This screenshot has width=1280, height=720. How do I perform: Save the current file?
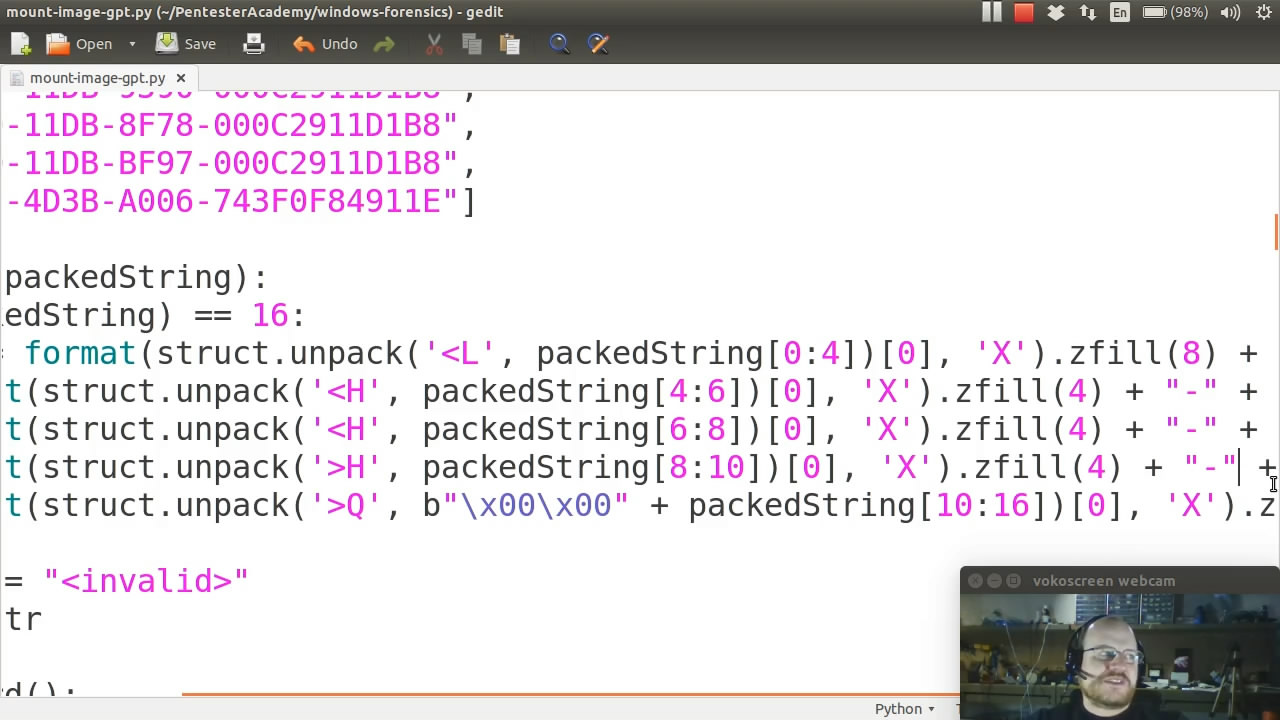[x=186, y=44]
